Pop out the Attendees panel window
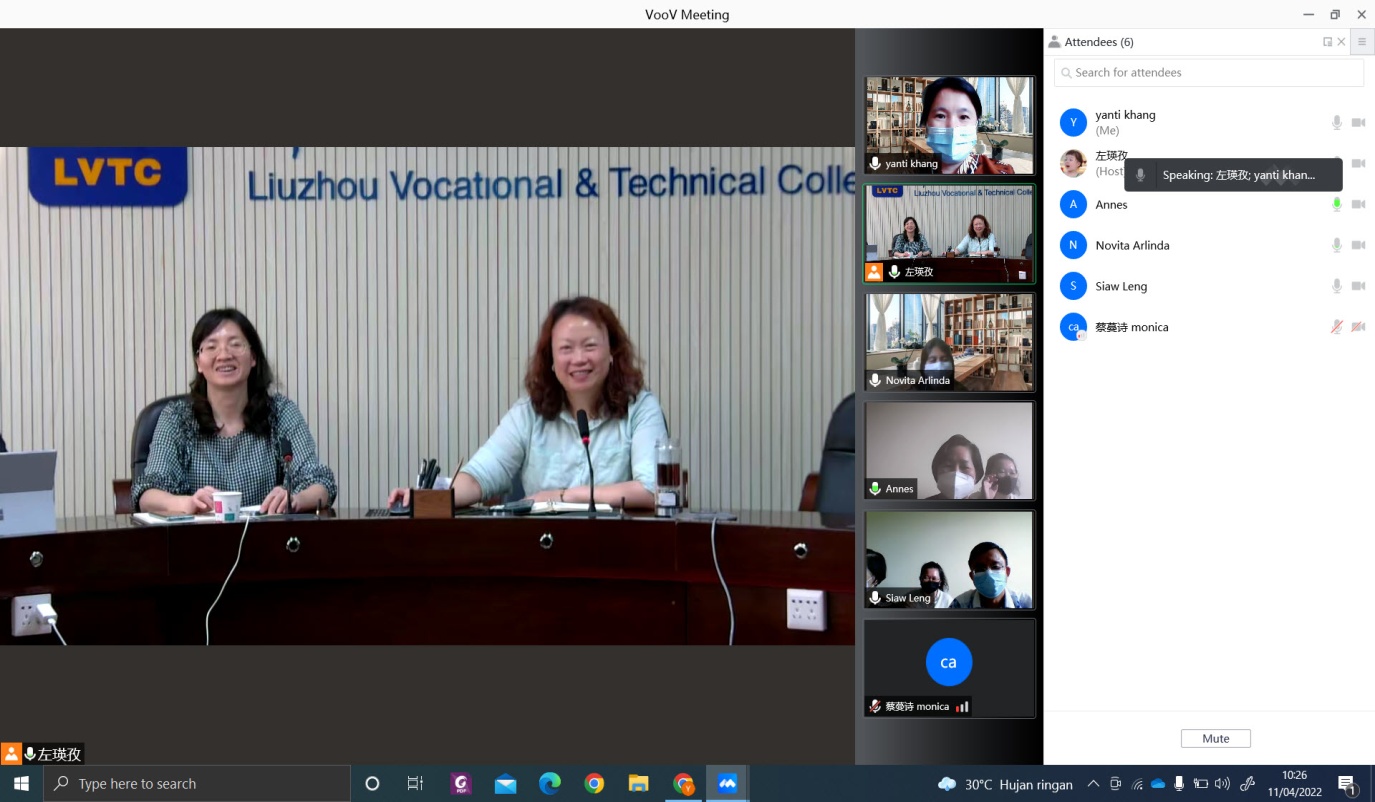1375x802 pixels. 1327,42
